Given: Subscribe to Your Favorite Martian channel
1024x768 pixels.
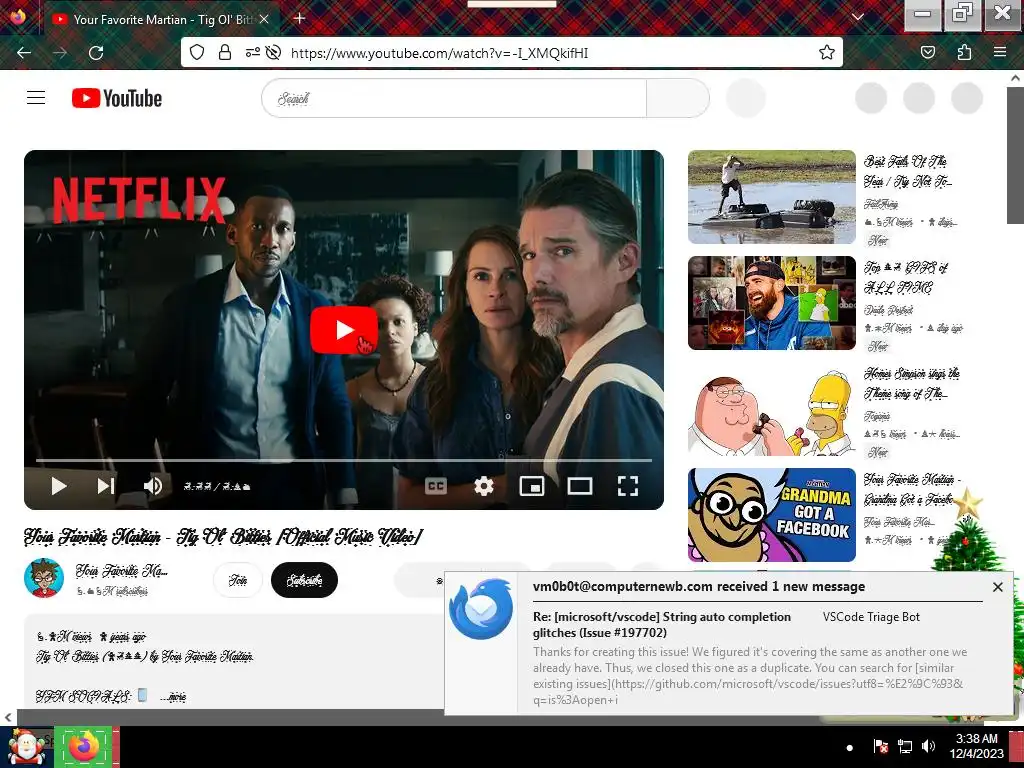Looking at the screenshot, I should 304,580.
